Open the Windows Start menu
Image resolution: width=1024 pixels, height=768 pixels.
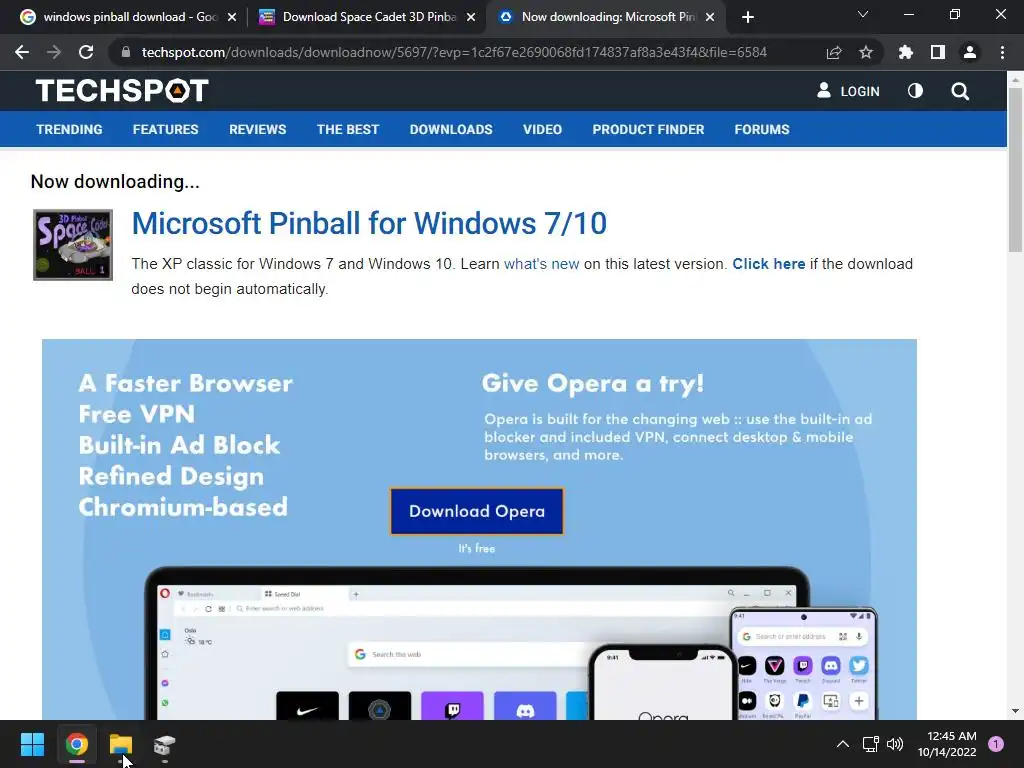32,744
